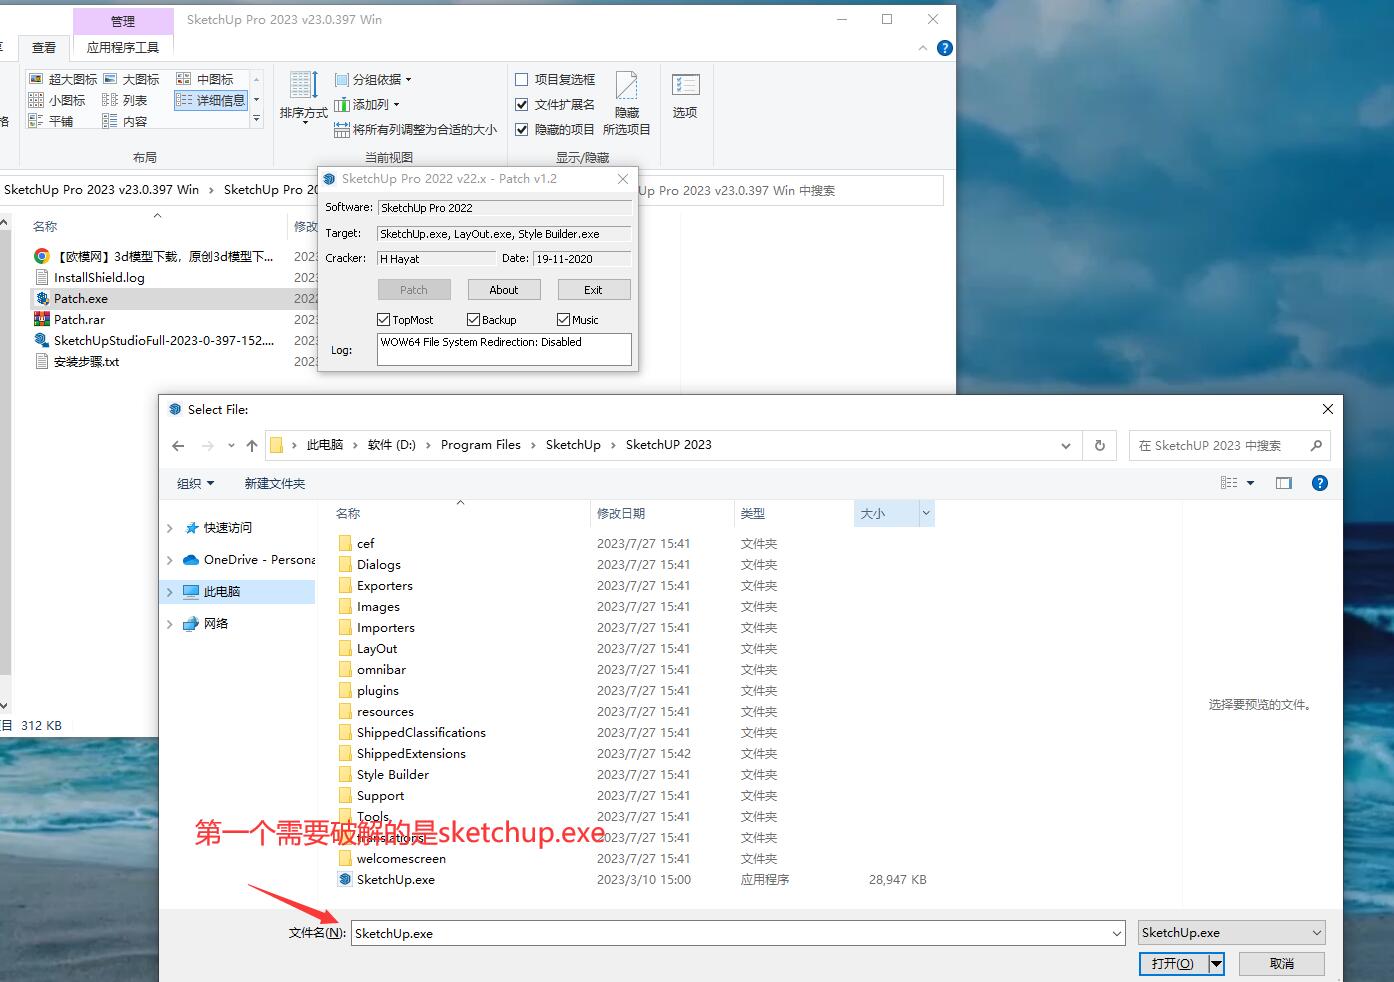This screenshot has height=982, width=1394.
Task: Uncheck TopMost in Patch window
Action: (x=384, y=320)
